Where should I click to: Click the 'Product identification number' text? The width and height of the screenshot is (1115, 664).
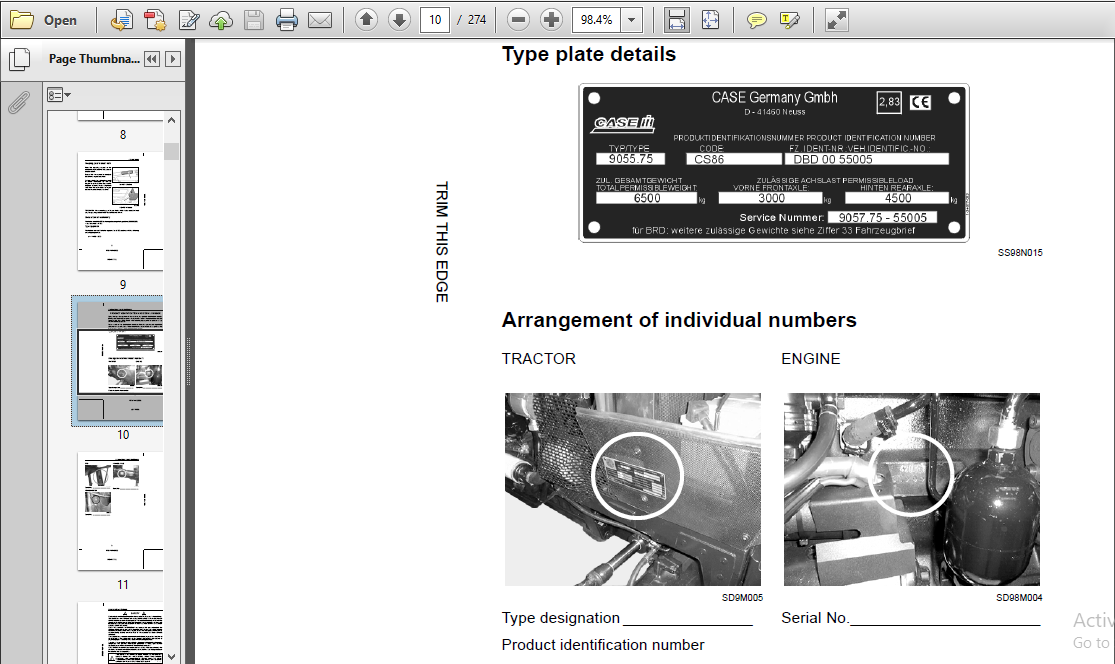click(603, 645)
